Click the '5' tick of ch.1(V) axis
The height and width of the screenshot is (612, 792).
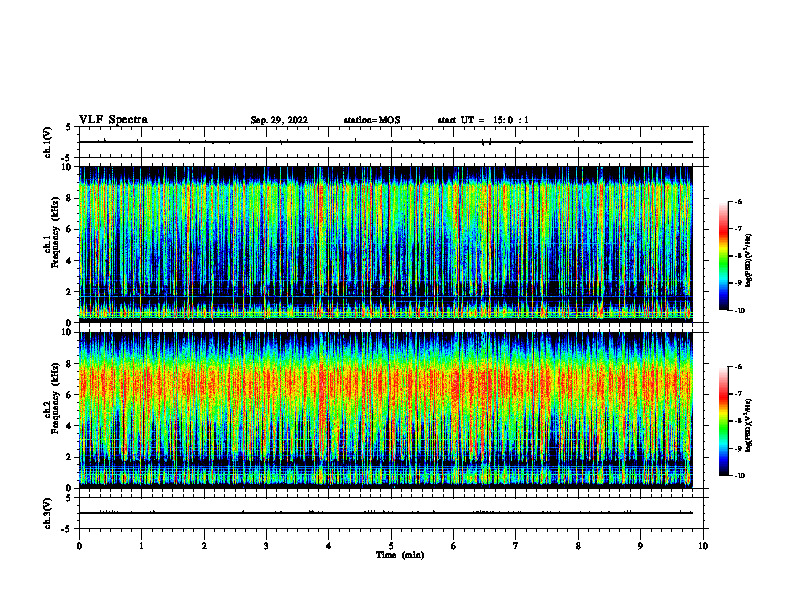(x=70, y=127)
